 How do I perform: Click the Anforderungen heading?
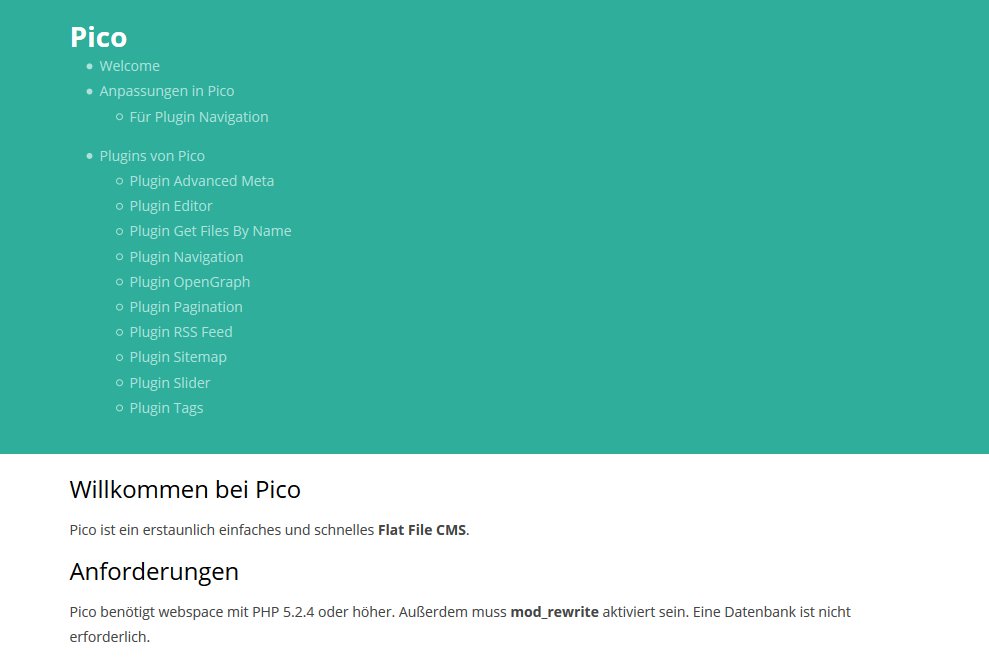154,572
